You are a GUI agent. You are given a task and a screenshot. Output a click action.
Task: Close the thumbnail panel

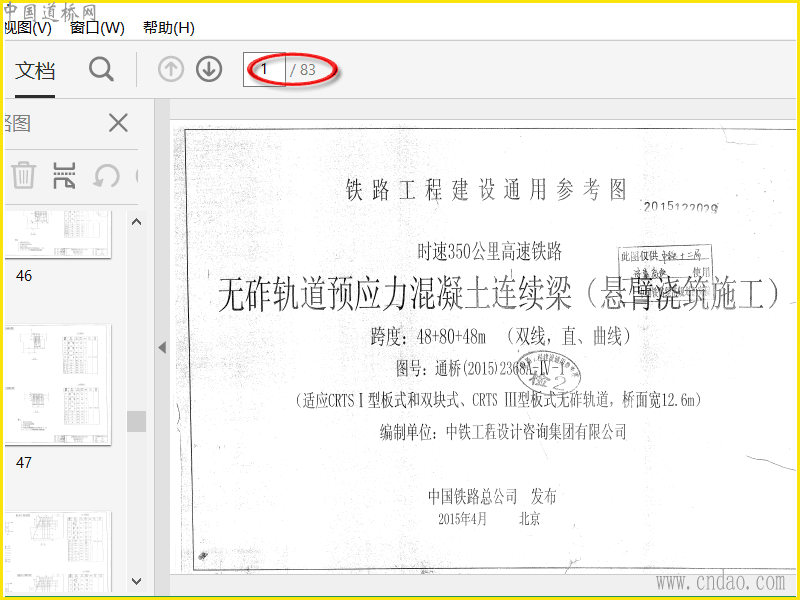point(118,123)
